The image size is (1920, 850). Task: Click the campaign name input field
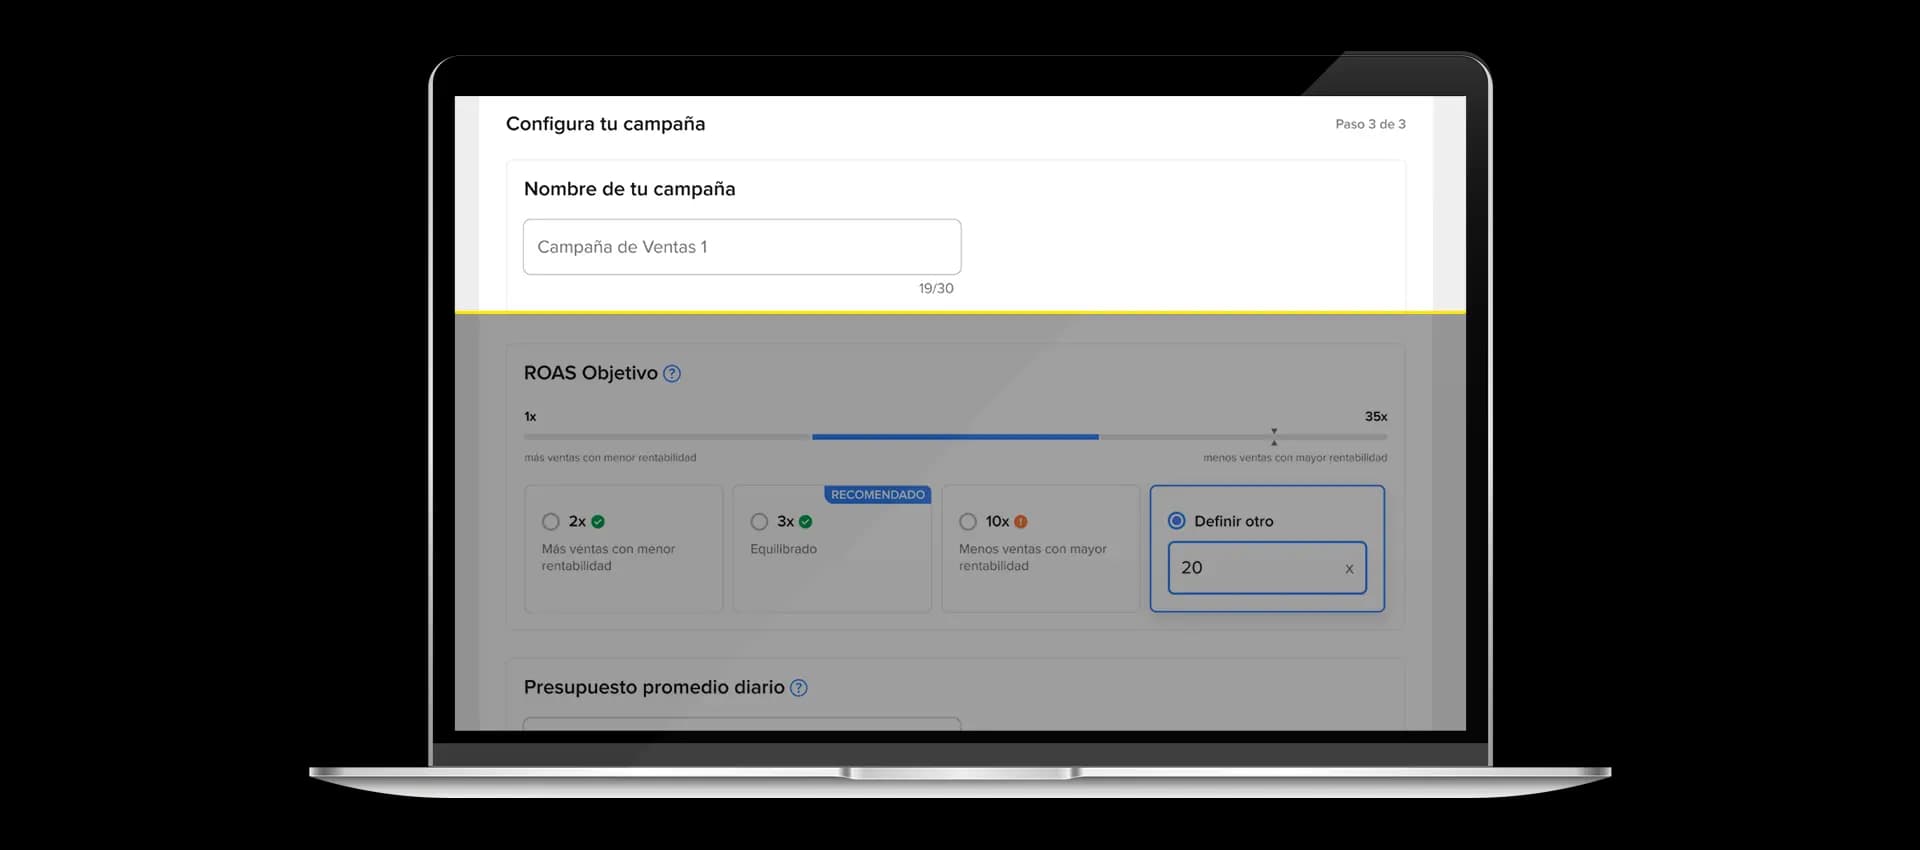click(742, 247)
